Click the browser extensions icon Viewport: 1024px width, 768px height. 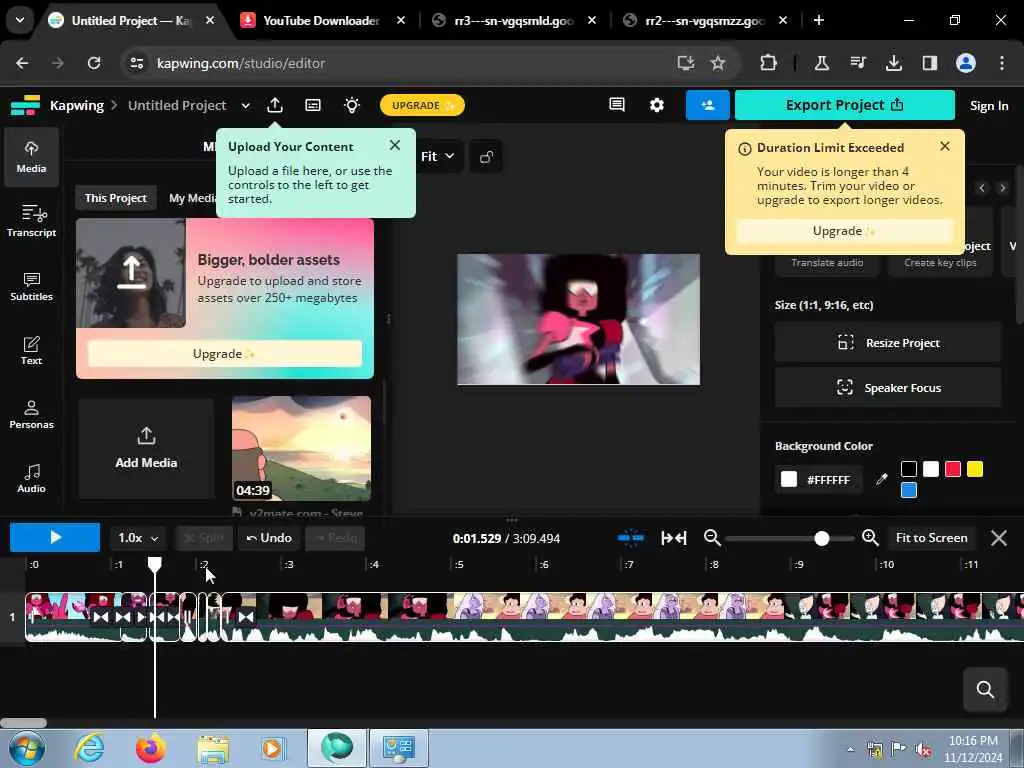768,63
